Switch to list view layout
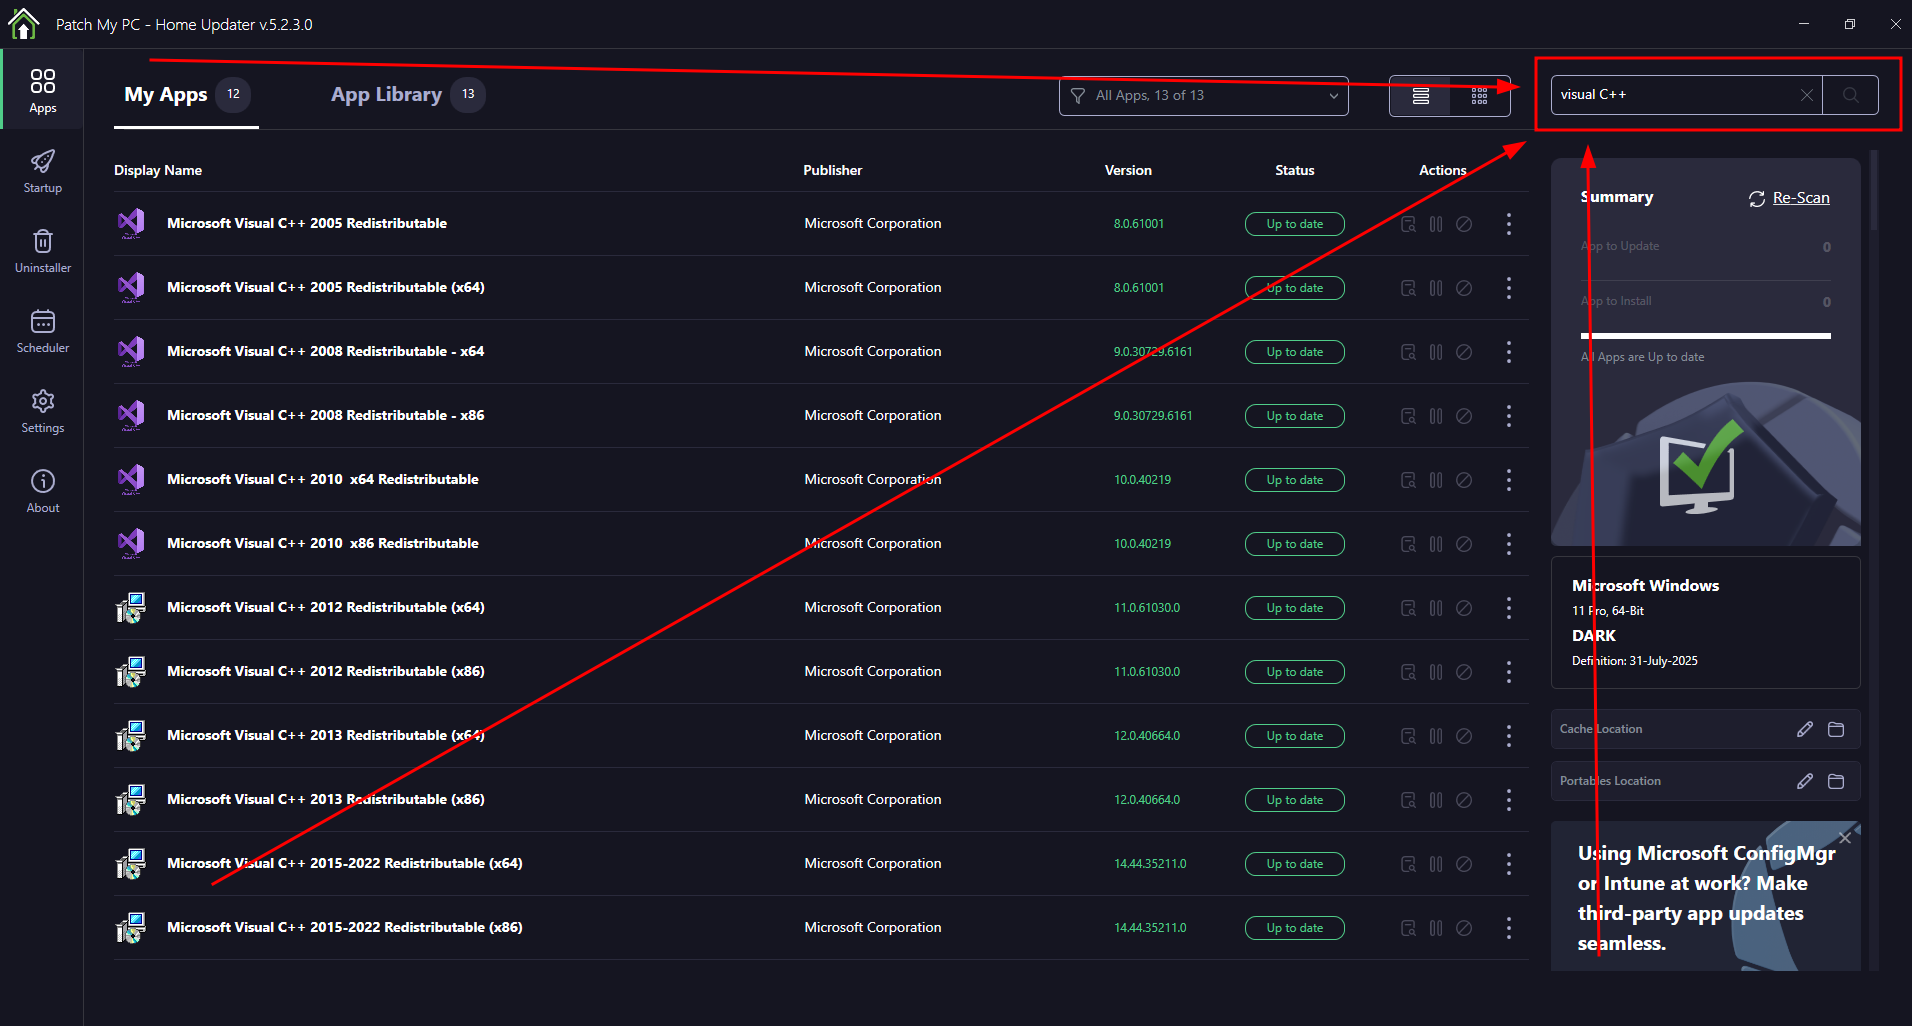The image size is (1912, 1026). tap(1420, 96)
